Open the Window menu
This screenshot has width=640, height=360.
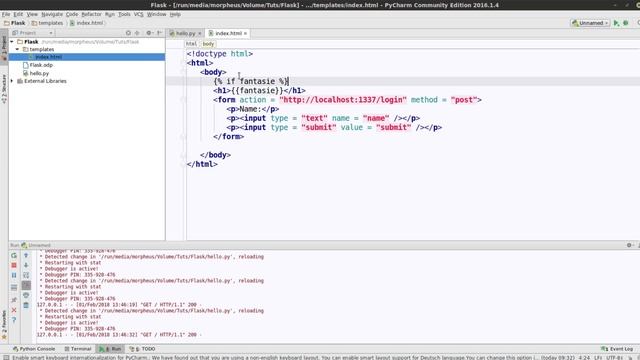156,14
